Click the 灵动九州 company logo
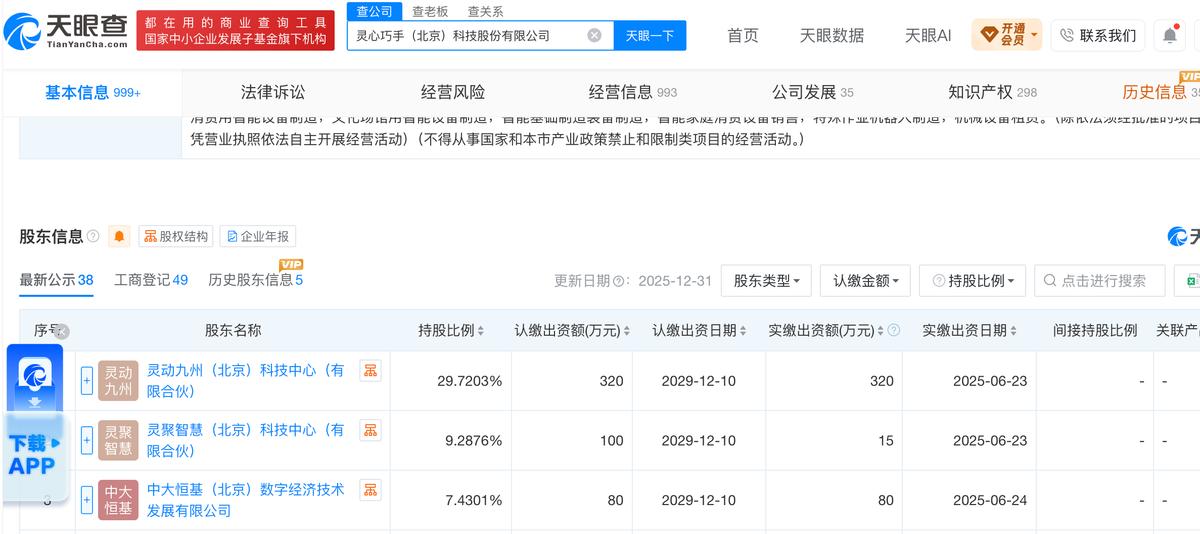Screen dimensions: 1200x534 118,381
